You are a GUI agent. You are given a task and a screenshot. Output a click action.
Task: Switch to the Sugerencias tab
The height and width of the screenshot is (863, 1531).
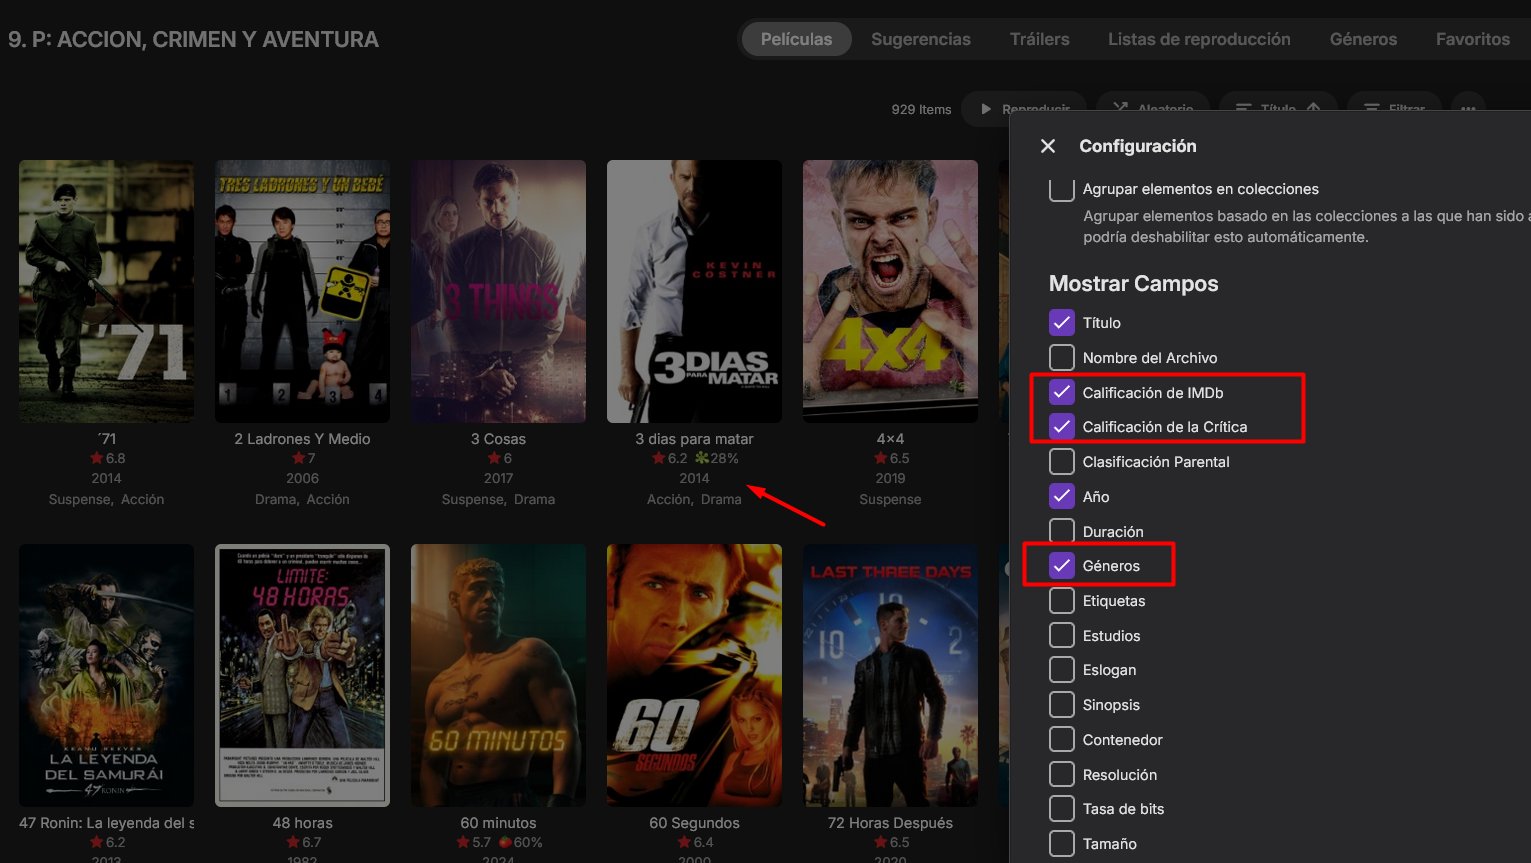(921, 39)
